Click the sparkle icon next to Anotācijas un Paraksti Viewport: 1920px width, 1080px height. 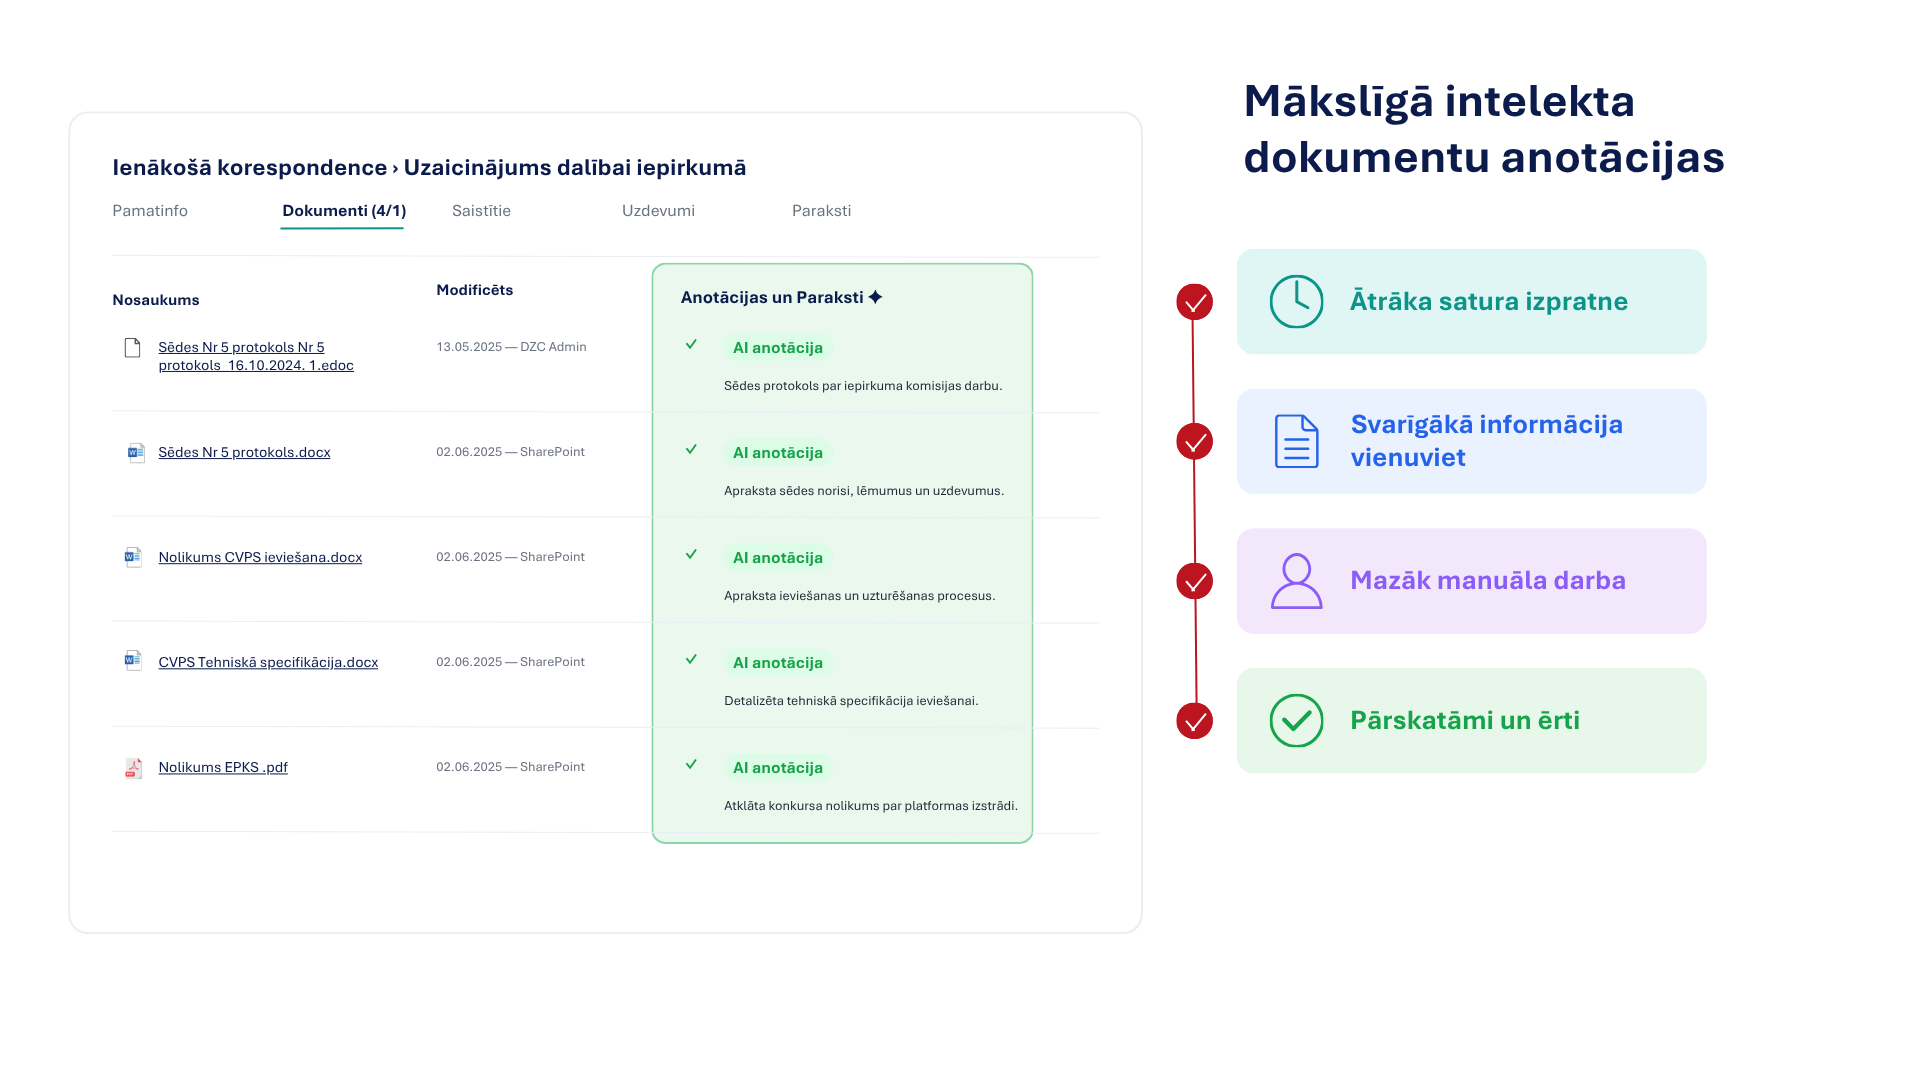pyautogui.click(x=876, y=297)
